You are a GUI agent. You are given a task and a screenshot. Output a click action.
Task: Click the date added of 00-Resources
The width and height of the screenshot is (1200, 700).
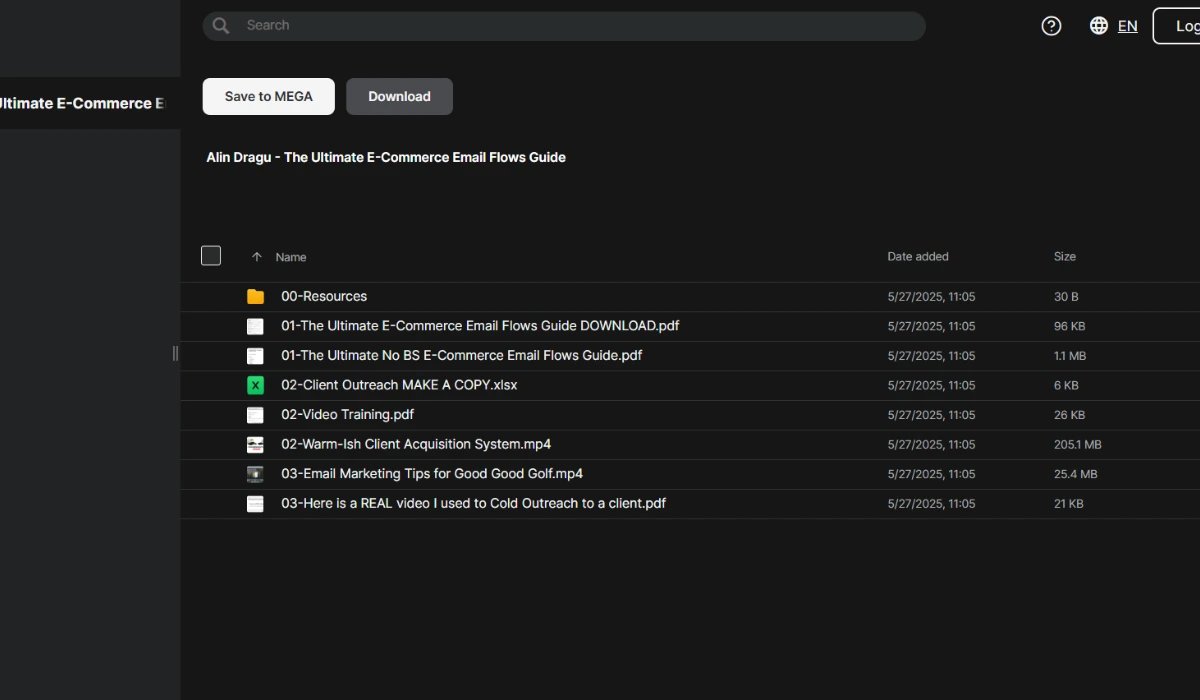point(931,297)
